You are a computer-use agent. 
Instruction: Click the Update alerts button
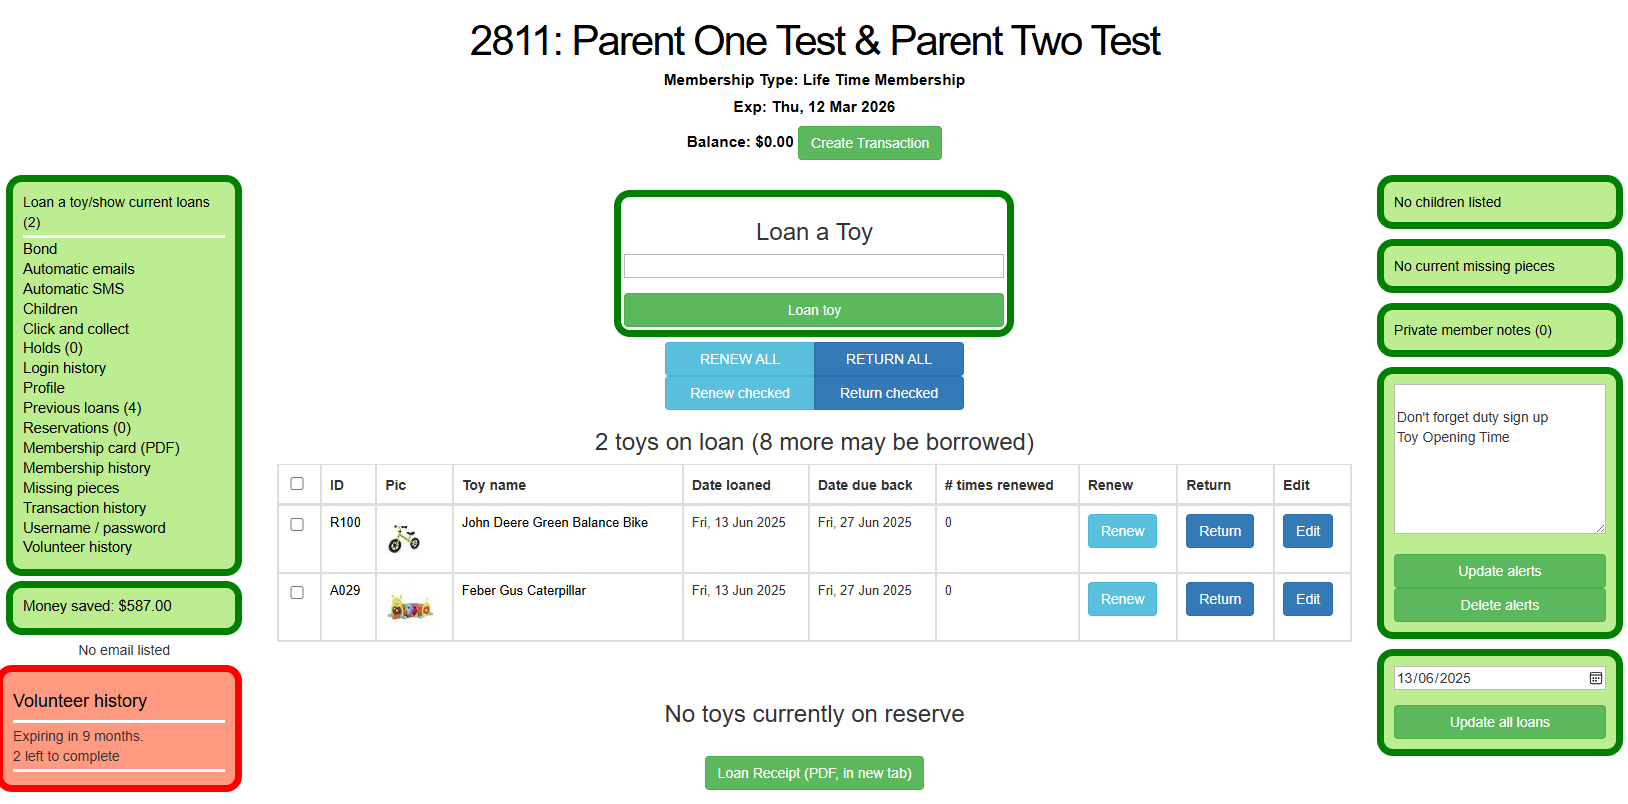1500,571
